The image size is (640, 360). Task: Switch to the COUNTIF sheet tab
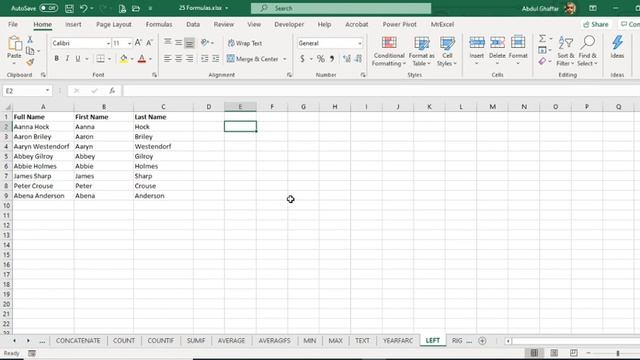tap(161, 340)
